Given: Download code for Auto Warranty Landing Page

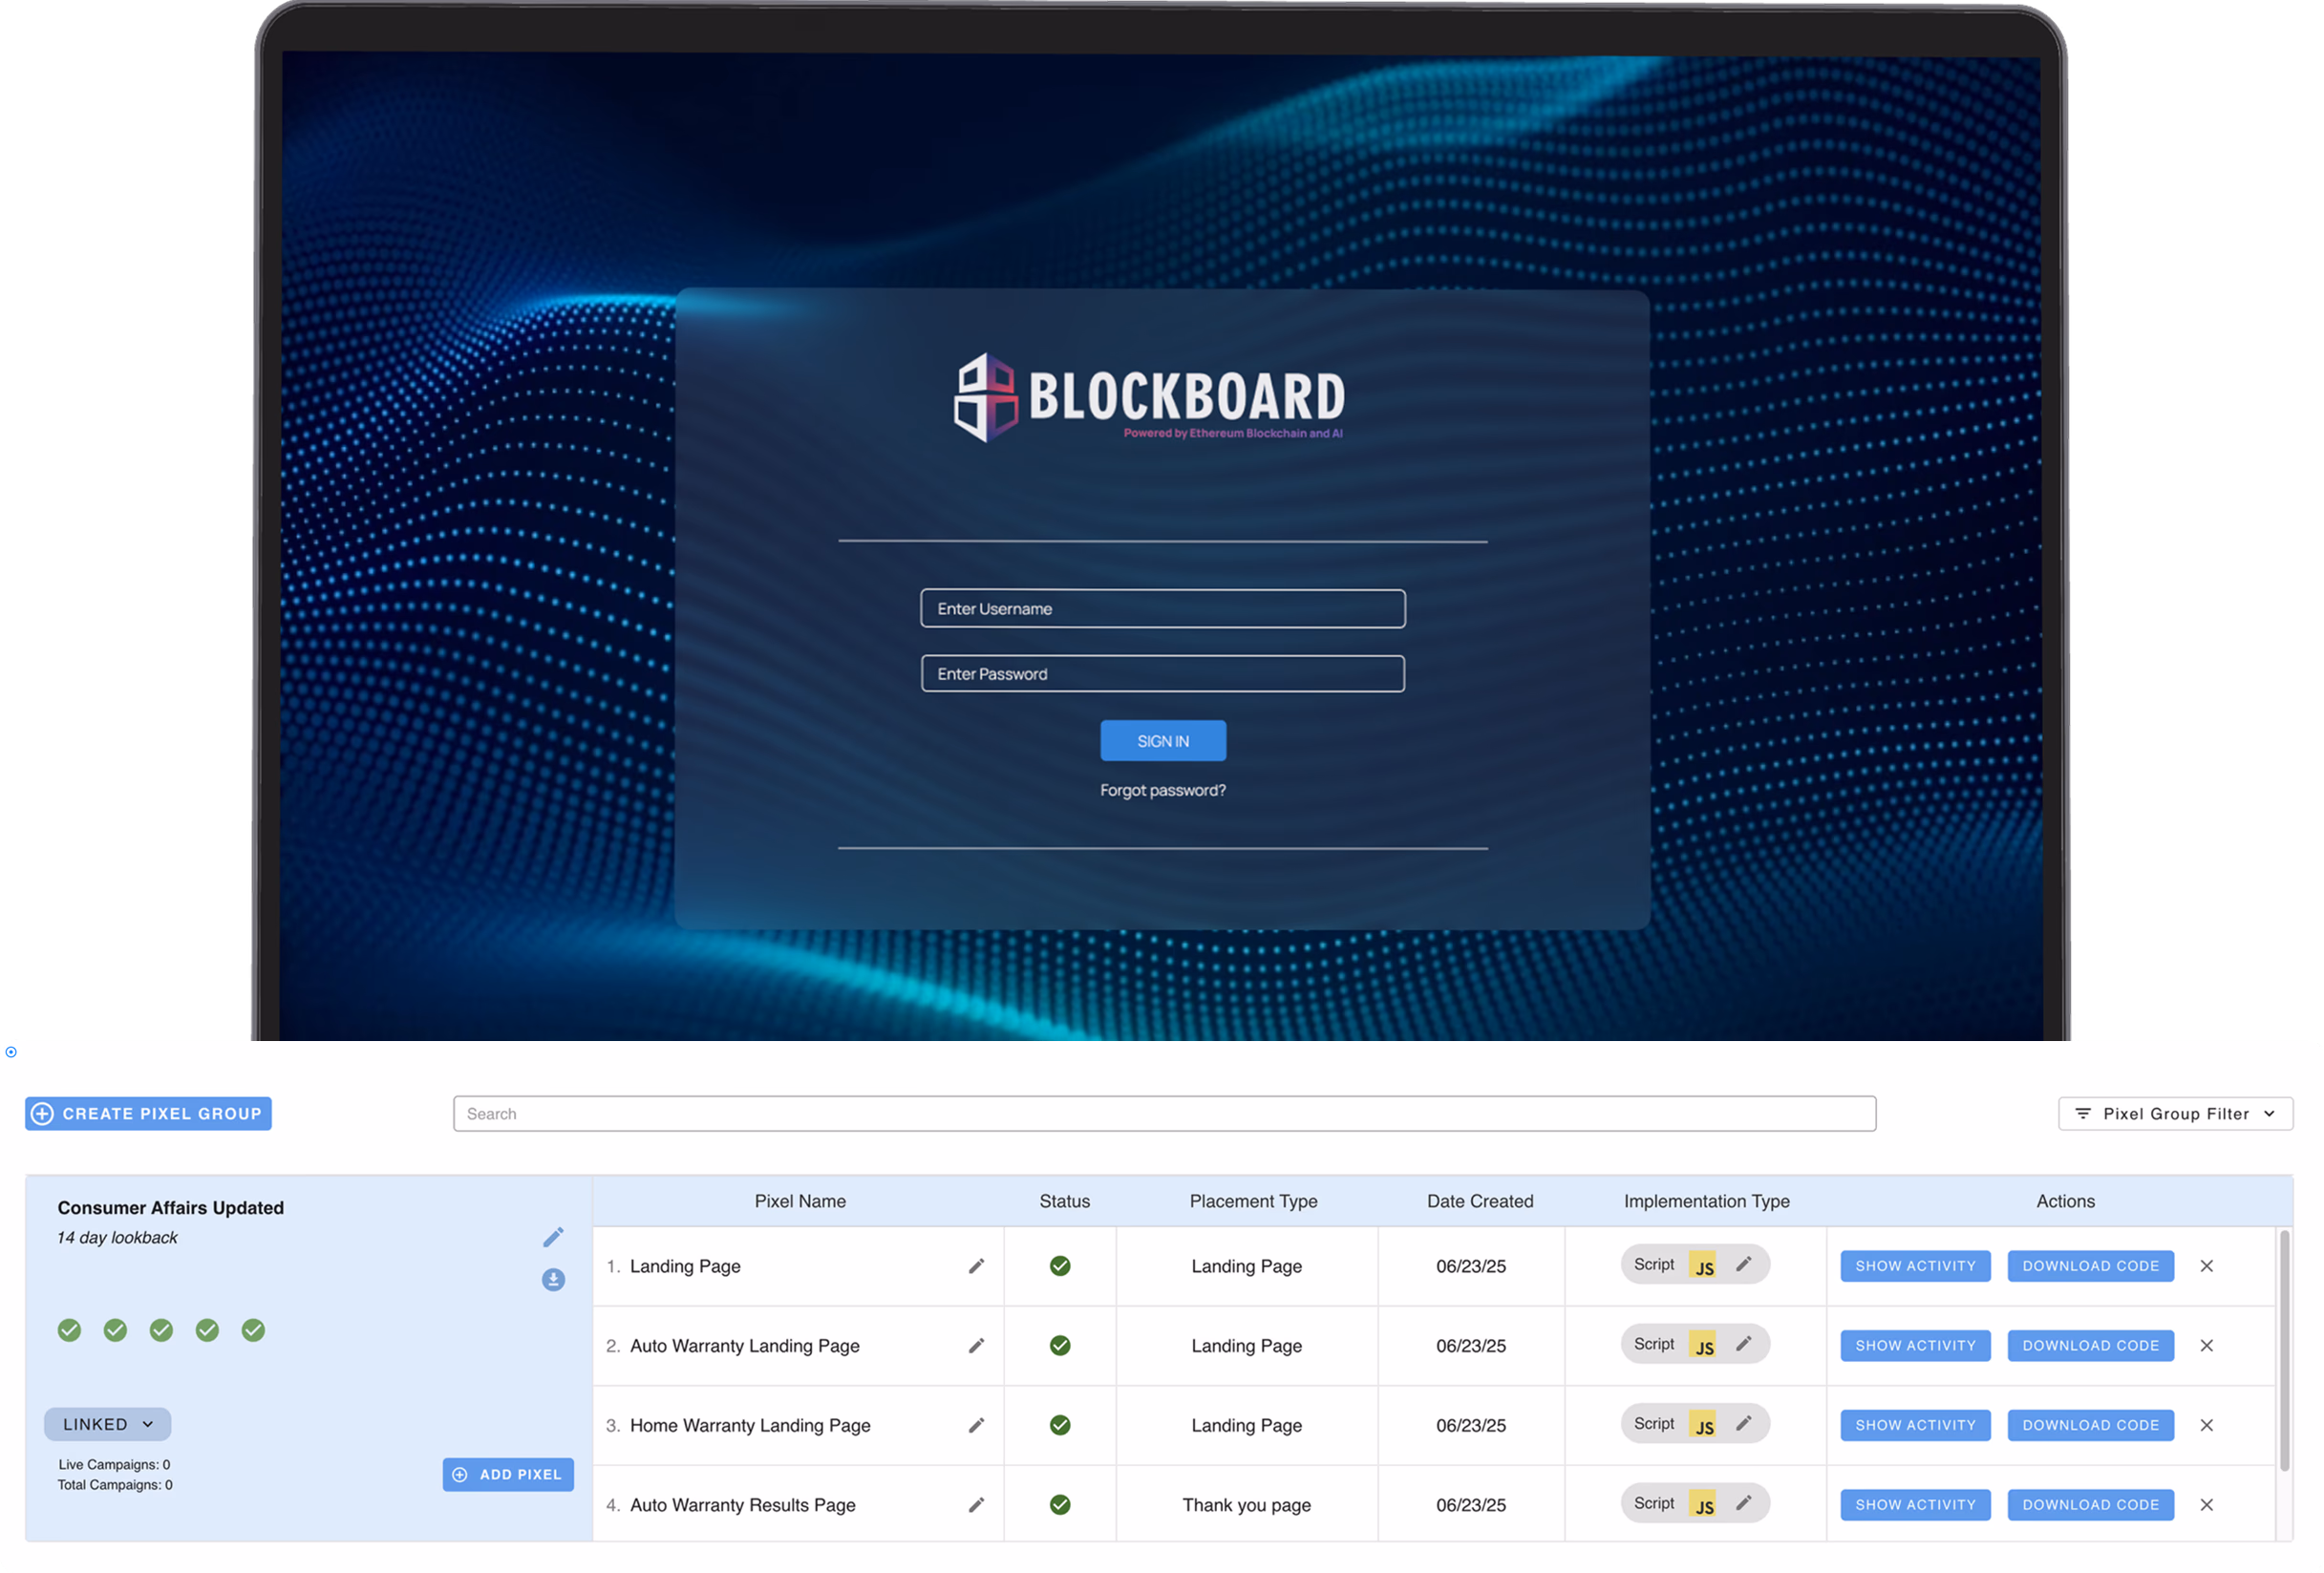Looking at the screenshot, I should (2090, 1345).
